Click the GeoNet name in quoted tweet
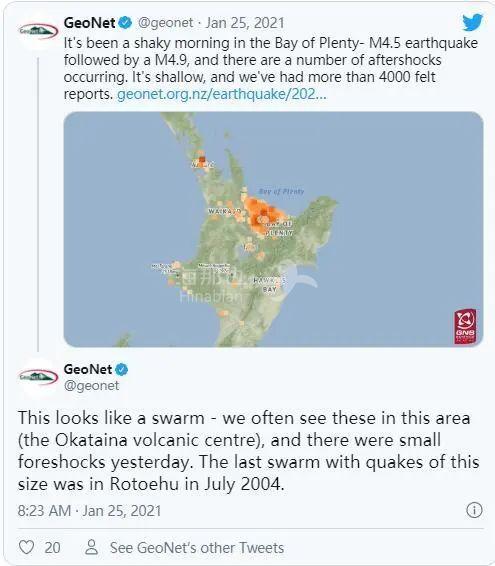Screen dimensions: 495x566 point(90,23)
